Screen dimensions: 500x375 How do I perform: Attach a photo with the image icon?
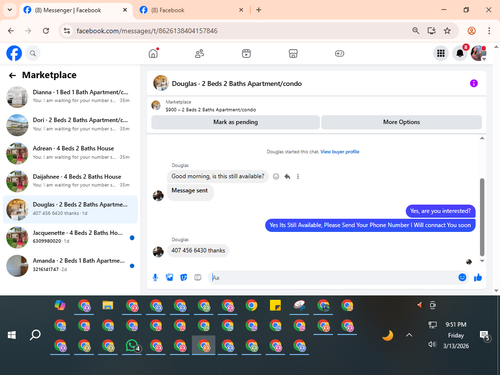(x=169, y=277)
